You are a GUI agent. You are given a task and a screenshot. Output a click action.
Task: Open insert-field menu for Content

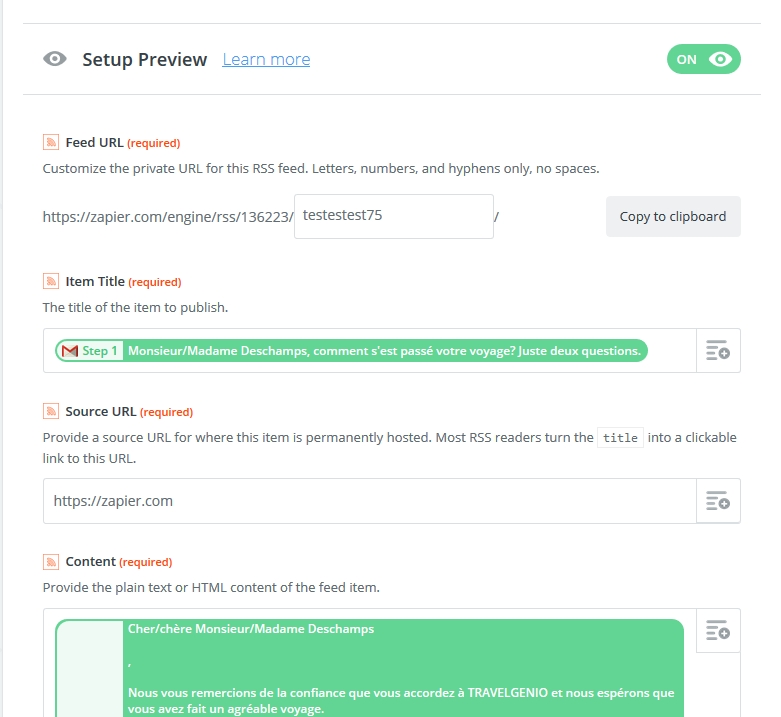(x=718, y=630)
